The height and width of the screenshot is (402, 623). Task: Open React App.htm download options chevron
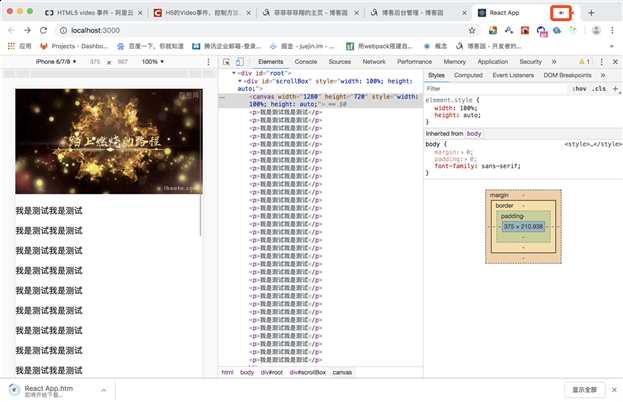[x=104, y=390]
